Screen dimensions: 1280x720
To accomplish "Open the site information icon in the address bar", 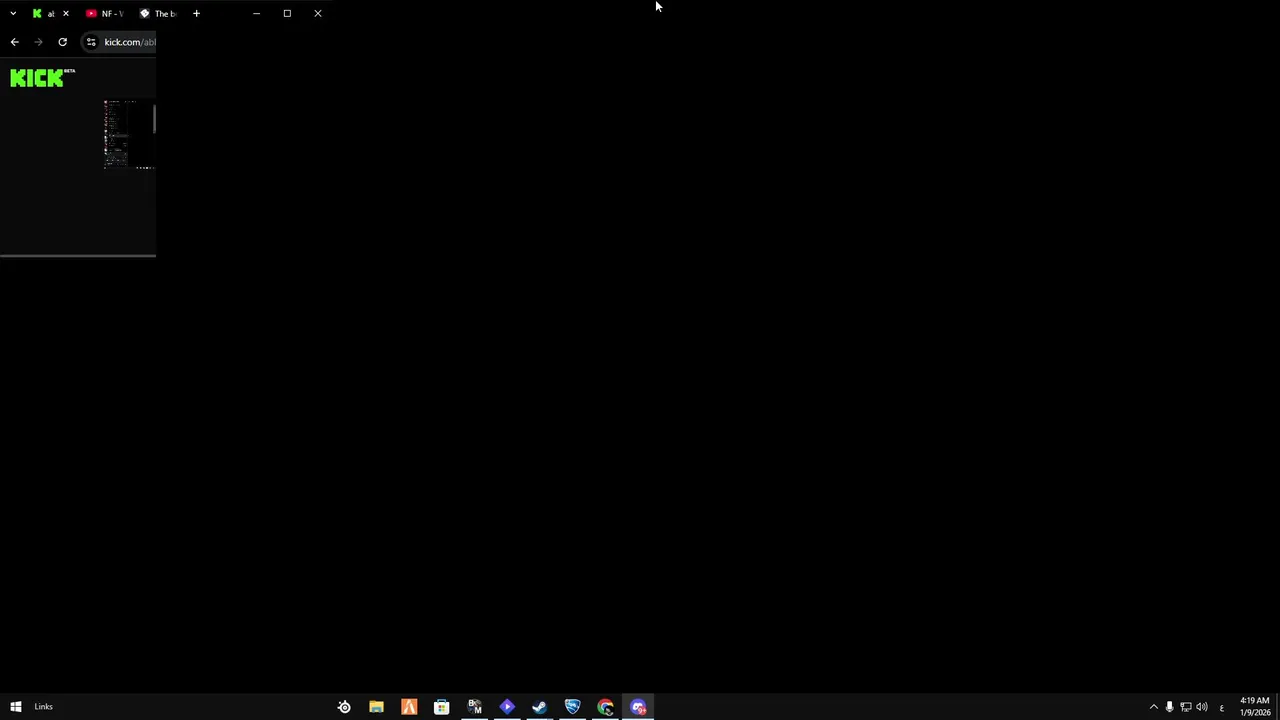I will (x=91, y=42).
